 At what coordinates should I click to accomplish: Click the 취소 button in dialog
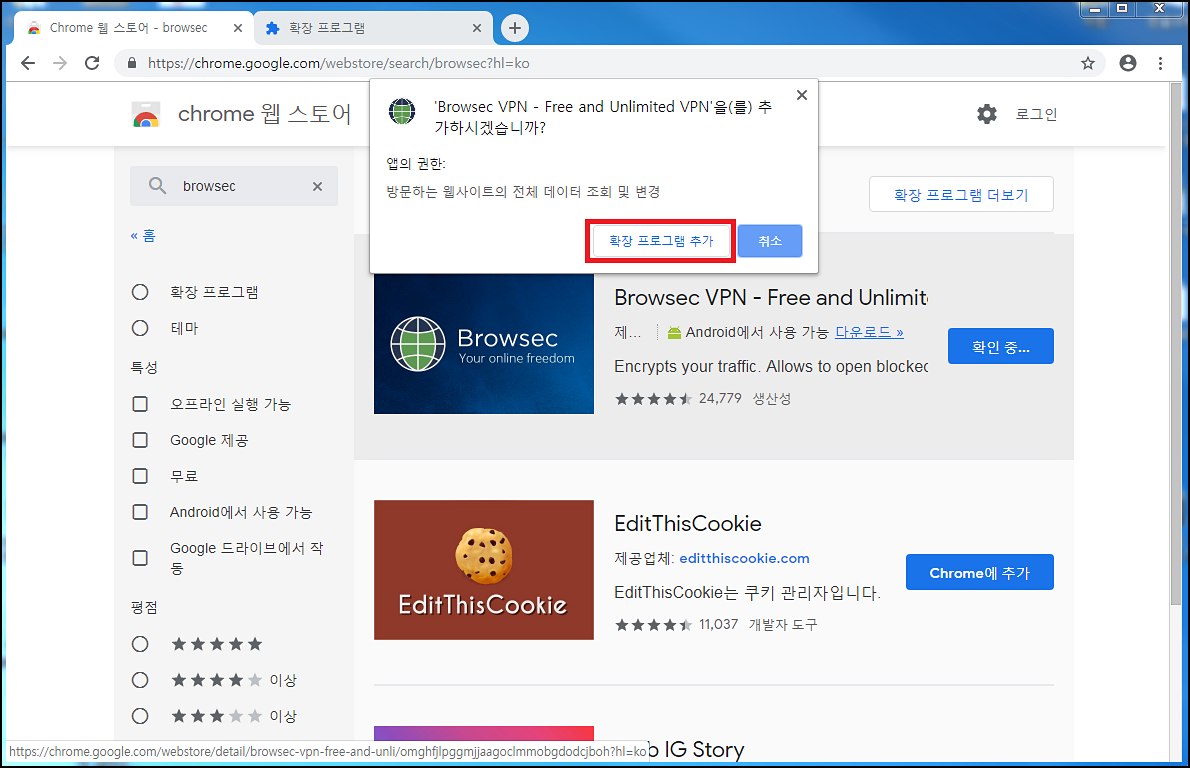coord(770,241)
